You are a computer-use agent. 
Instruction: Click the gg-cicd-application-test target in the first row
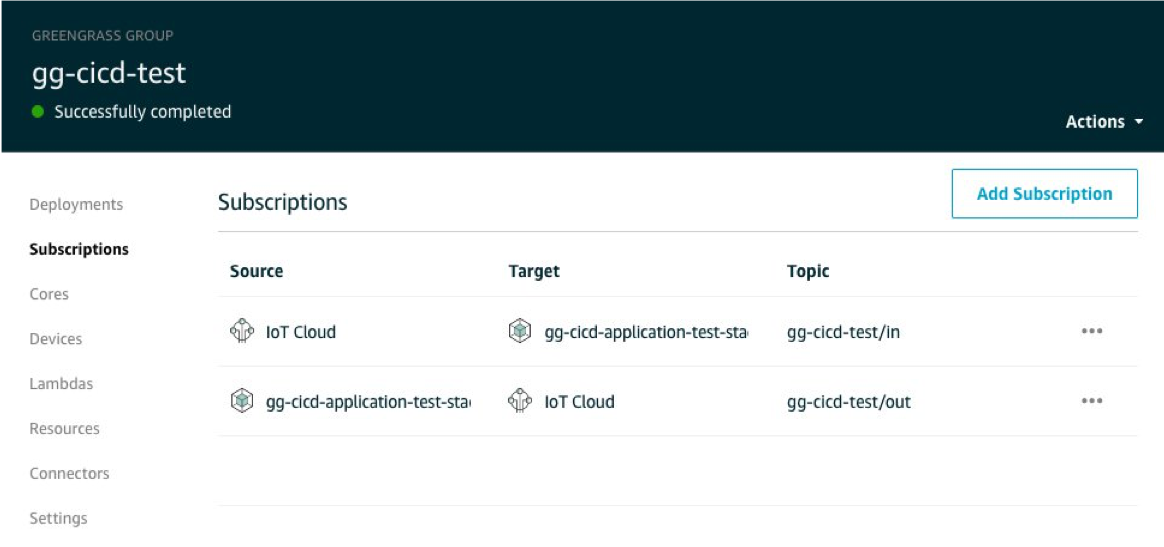[647, 332]
